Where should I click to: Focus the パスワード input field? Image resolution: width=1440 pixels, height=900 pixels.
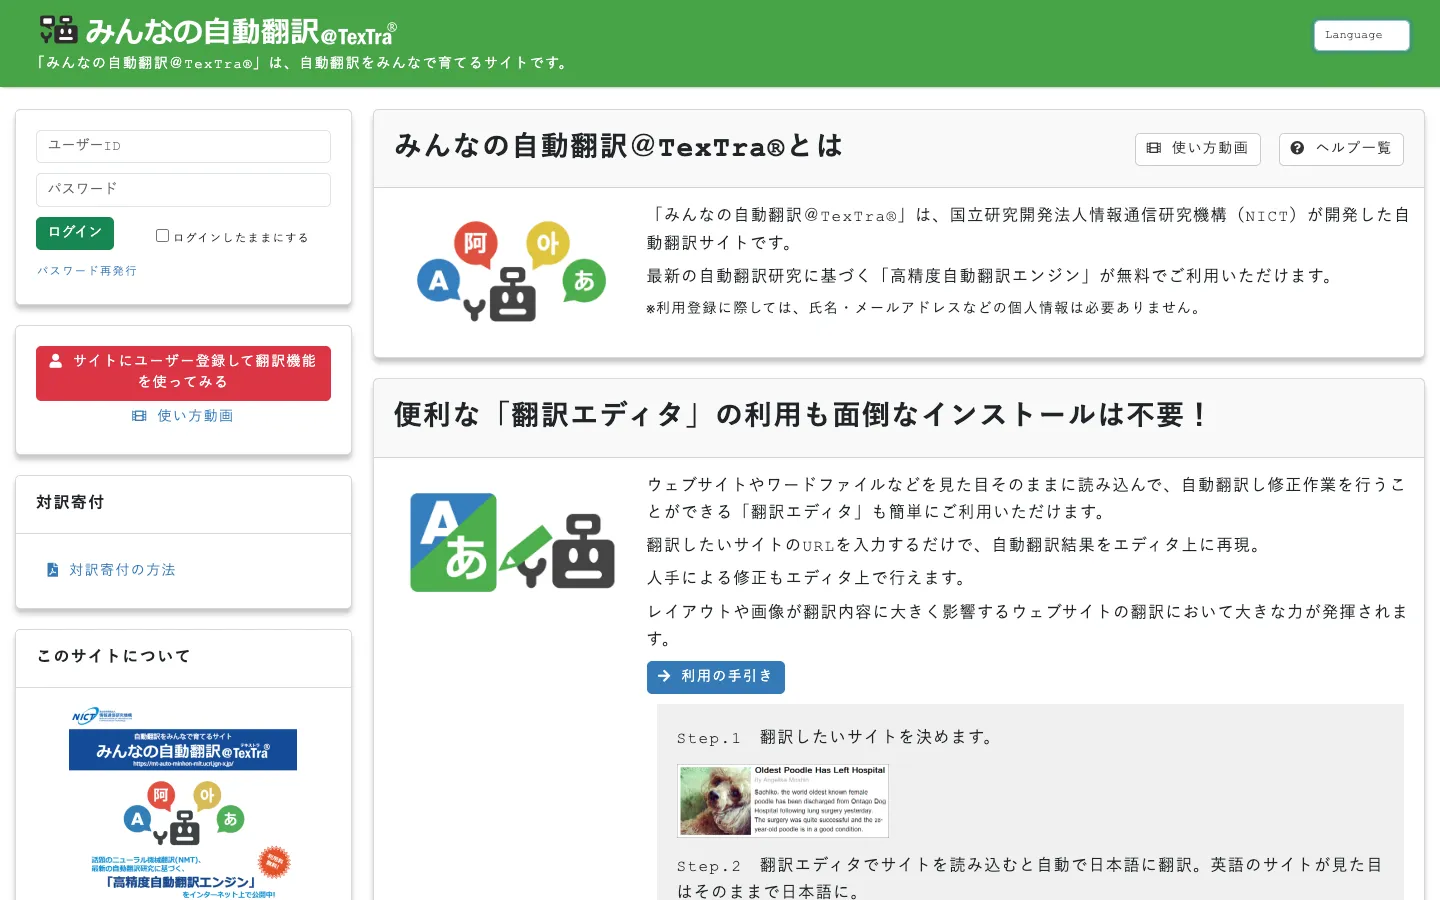pyautogui.click(x=183, y=190)
